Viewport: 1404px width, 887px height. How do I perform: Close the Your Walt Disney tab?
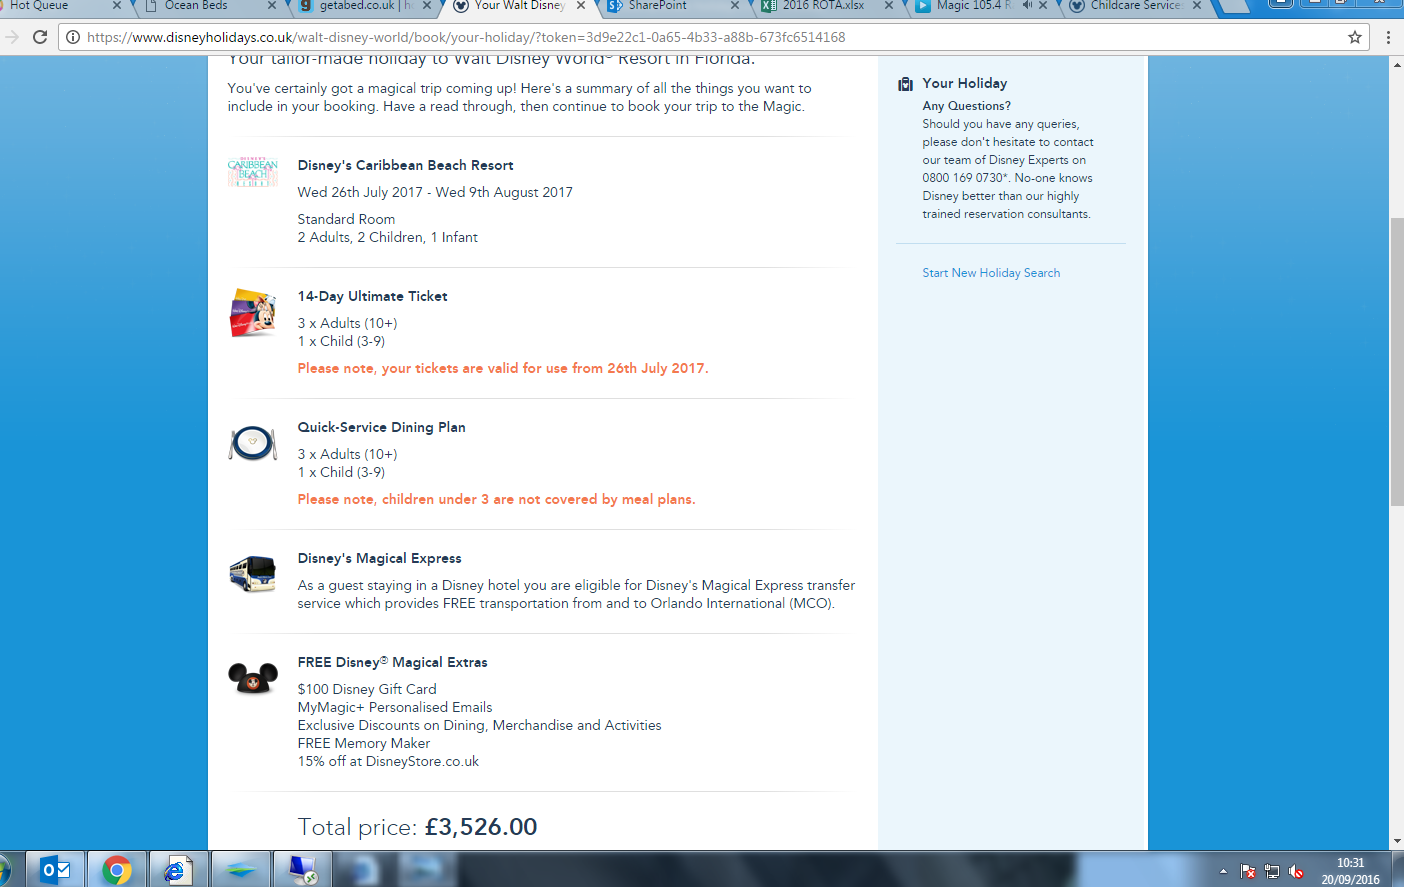581,5
